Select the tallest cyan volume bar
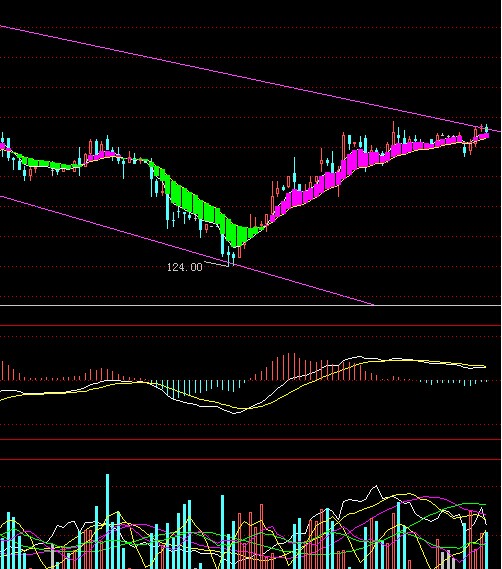 (107, 521)
